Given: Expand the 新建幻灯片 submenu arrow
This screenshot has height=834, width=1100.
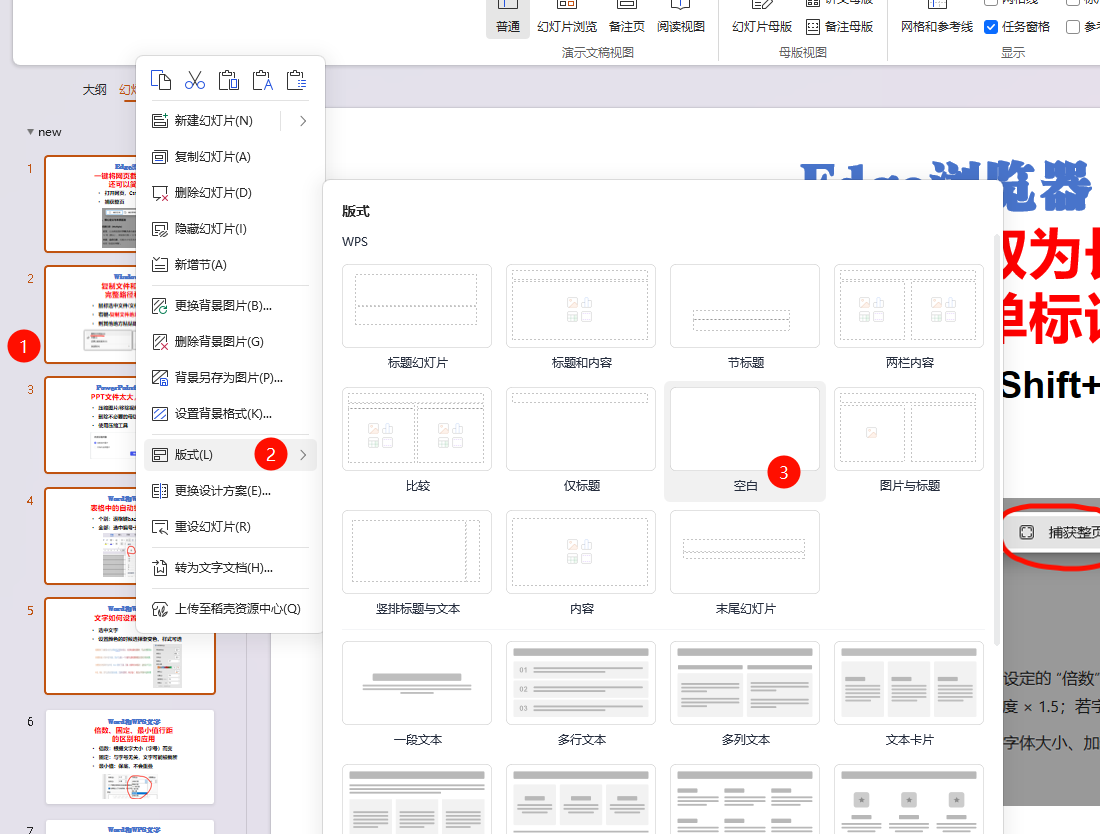Looking at the screenshot, I should point(303,121).
